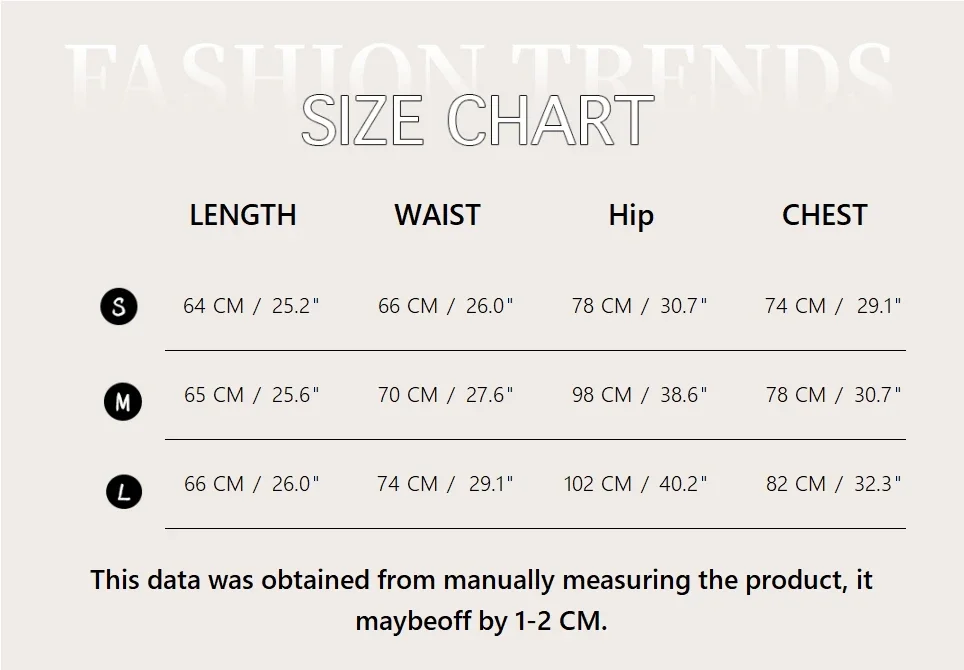The height and width of the screenshot is (670, 964).
Task: Click the 66 CM / 26.0" waist value
Action: [x=445, y=306]
